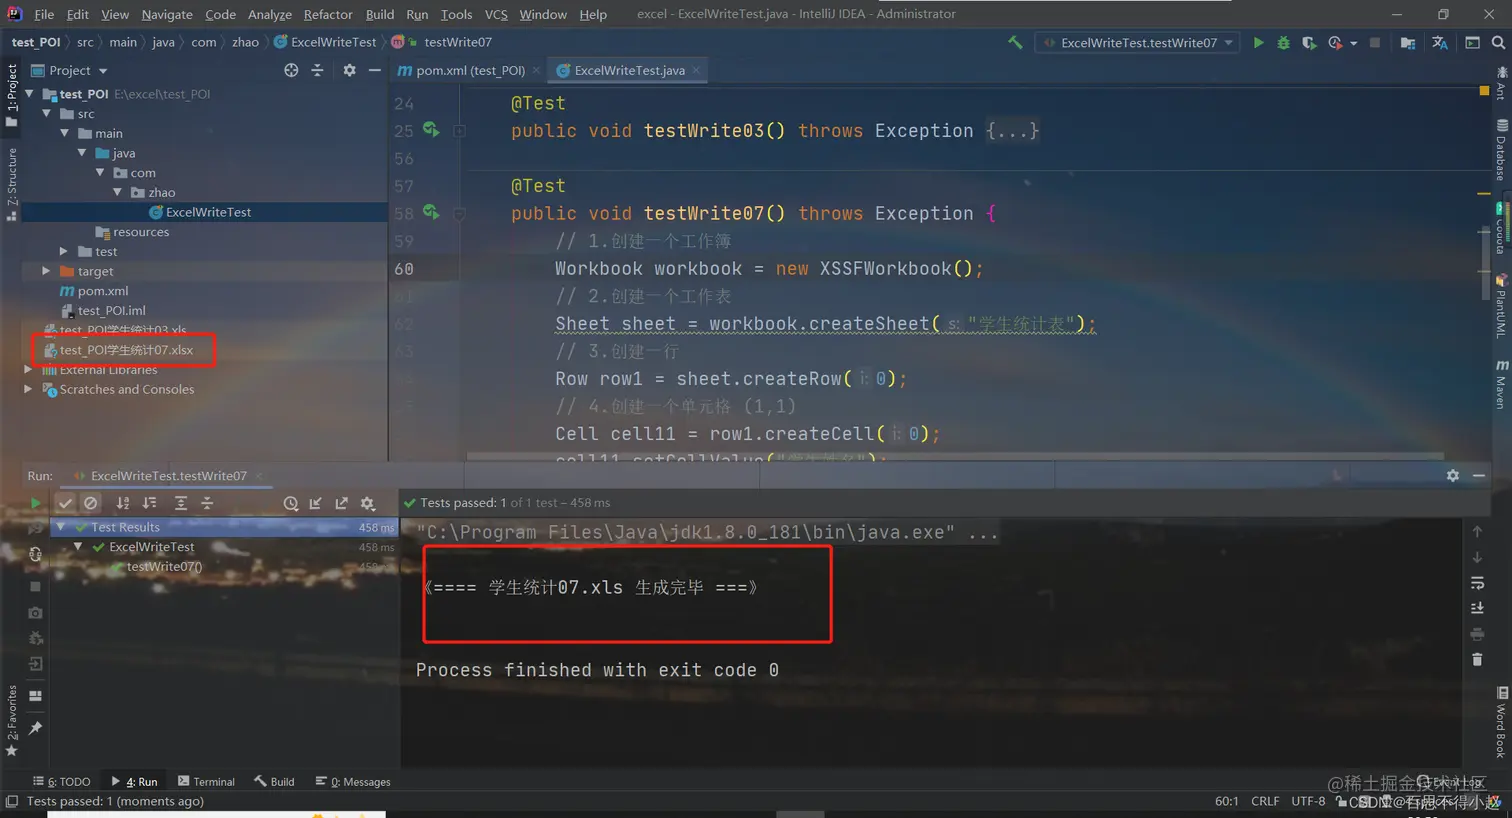Click the Build project hammer icon
Screen dimensions: 1512x818
[x=1015, y=43]
